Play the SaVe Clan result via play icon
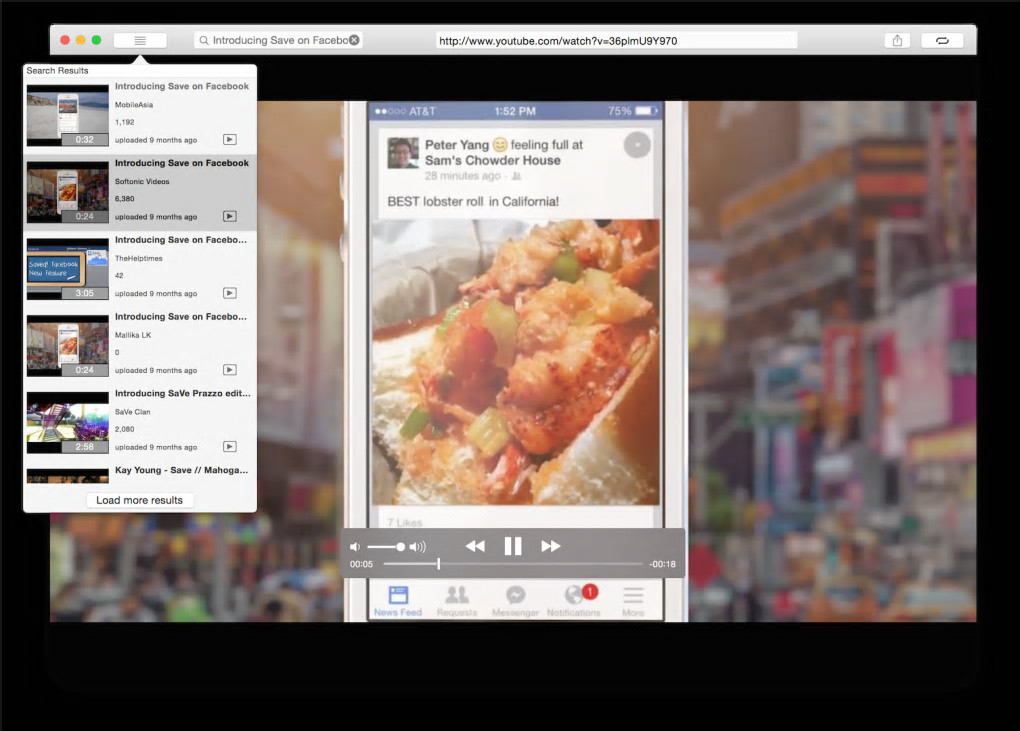The height and width of the screenshot is (731, 1020). point(230,446)
